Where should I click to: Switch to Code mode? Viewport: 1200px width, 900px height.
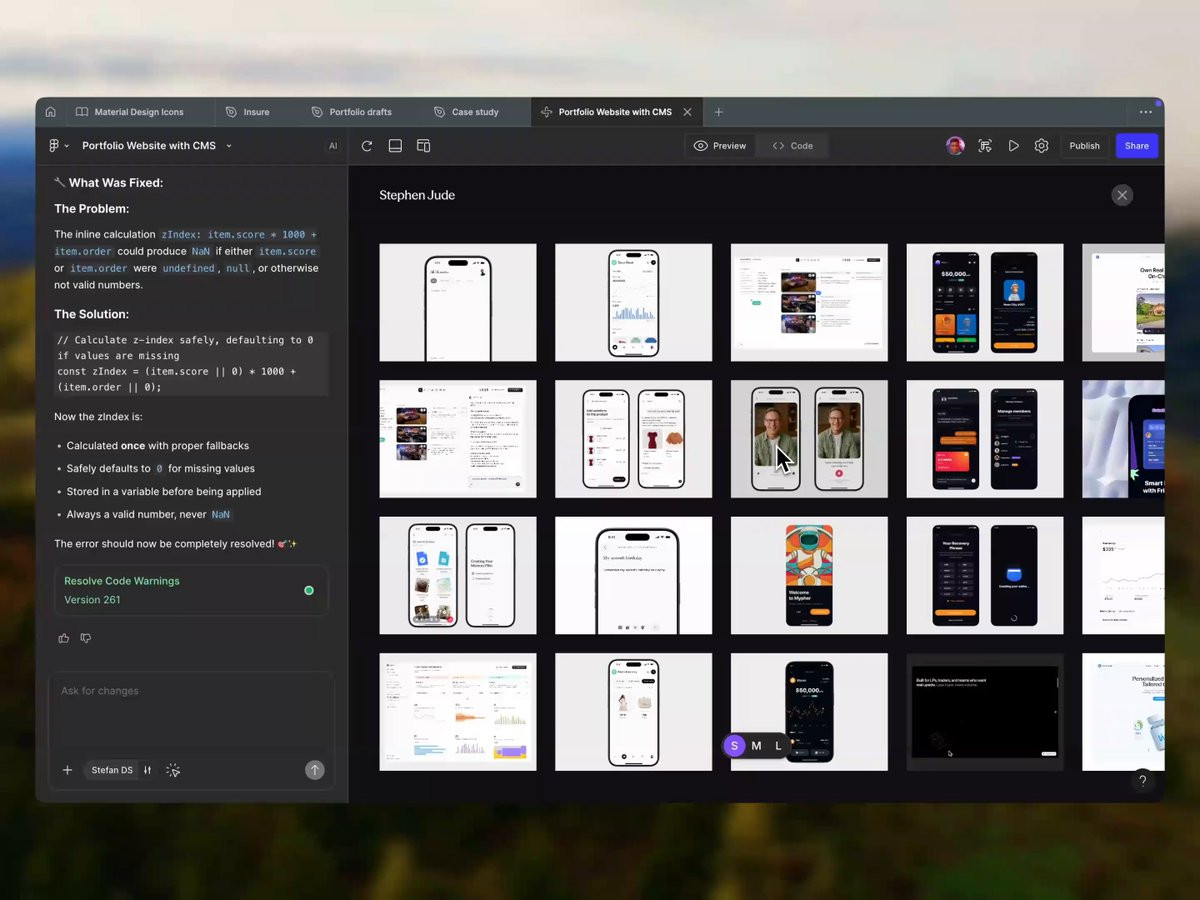coord(793,146)
